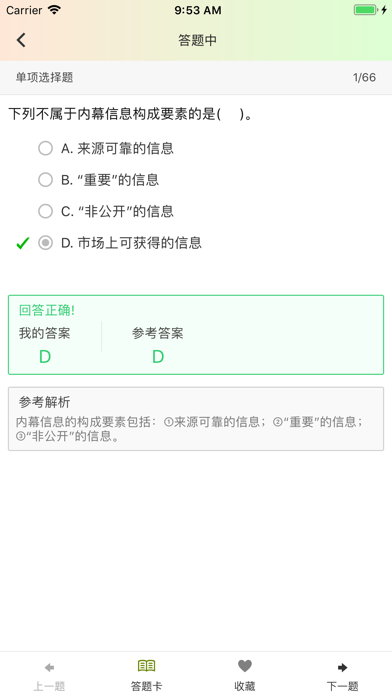Go to previous question with 上一题 arrow
392x696 pixels.
(49, 667)
